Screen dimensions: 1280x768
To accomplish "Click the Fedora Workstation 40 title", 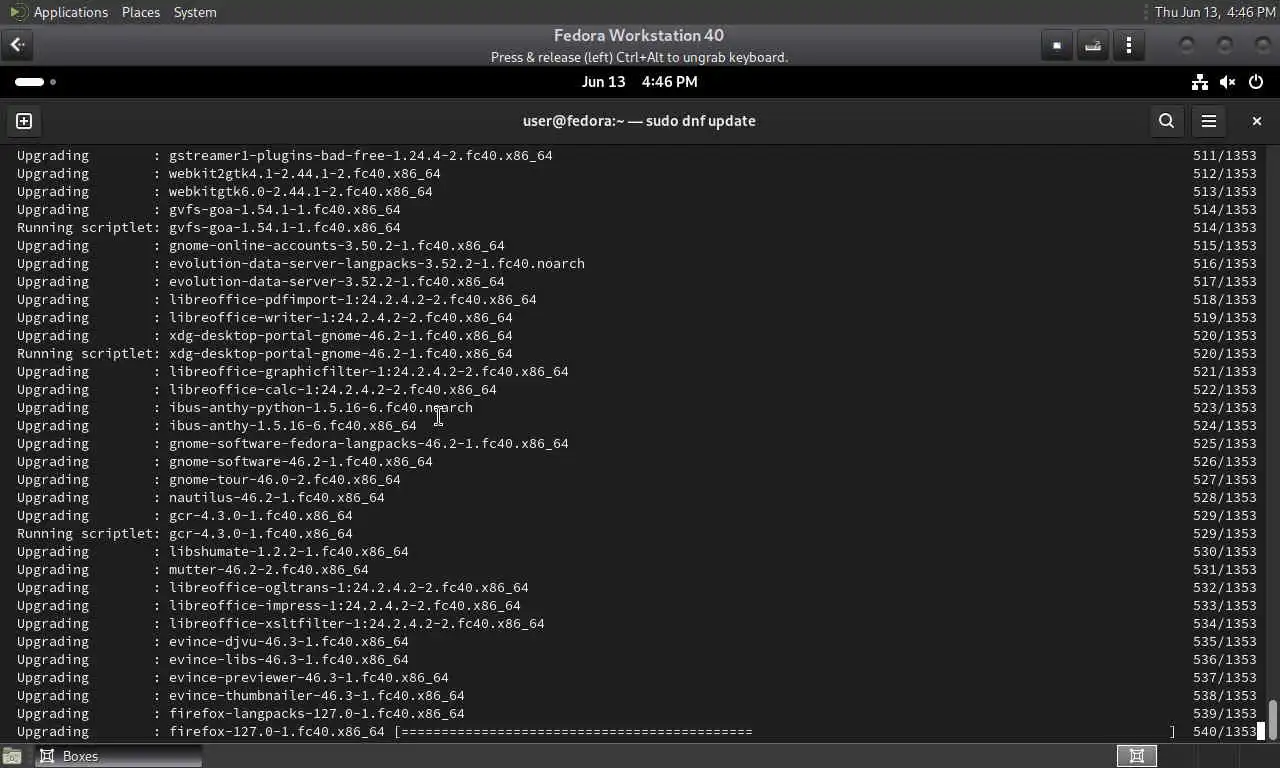I will [639, 36].
